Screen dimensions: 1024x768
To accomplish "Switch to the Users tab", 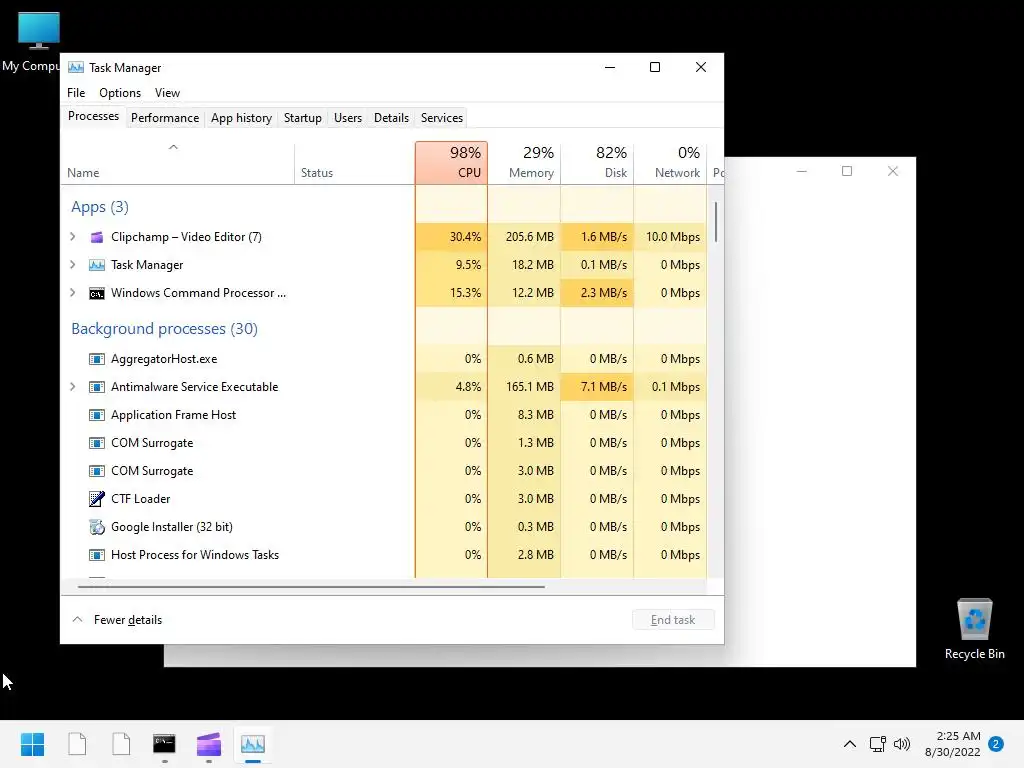I will click(x=347, y=118).
